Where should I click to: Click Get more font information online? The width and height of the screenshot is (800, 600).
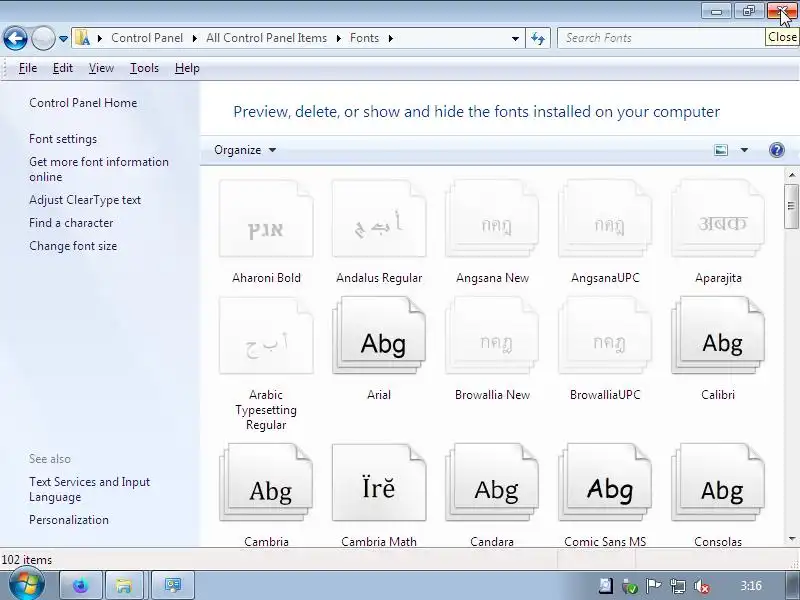click(x=98, y=169)
